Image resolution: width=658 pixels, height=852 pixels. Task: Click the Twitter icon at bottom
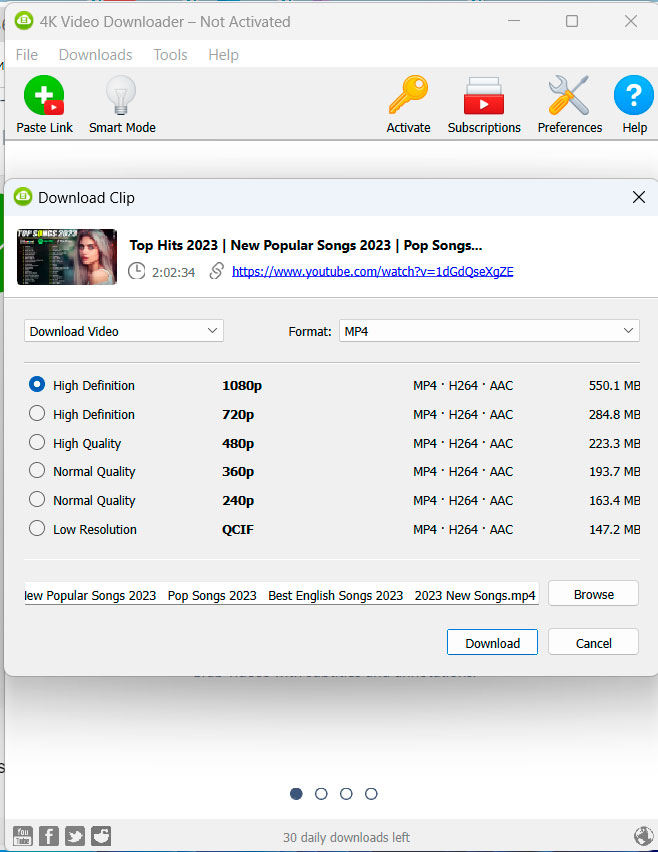pos(74,836)
